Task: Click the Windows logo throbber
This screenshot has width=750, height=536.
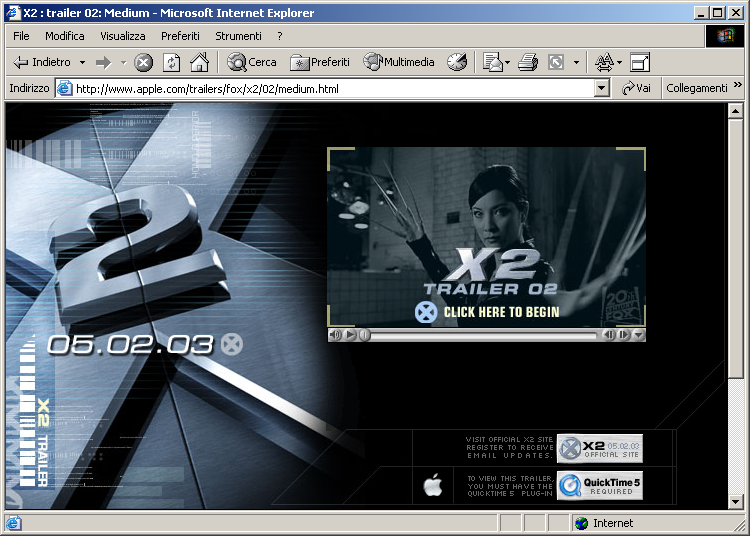Action: click(x=725, y=36)
